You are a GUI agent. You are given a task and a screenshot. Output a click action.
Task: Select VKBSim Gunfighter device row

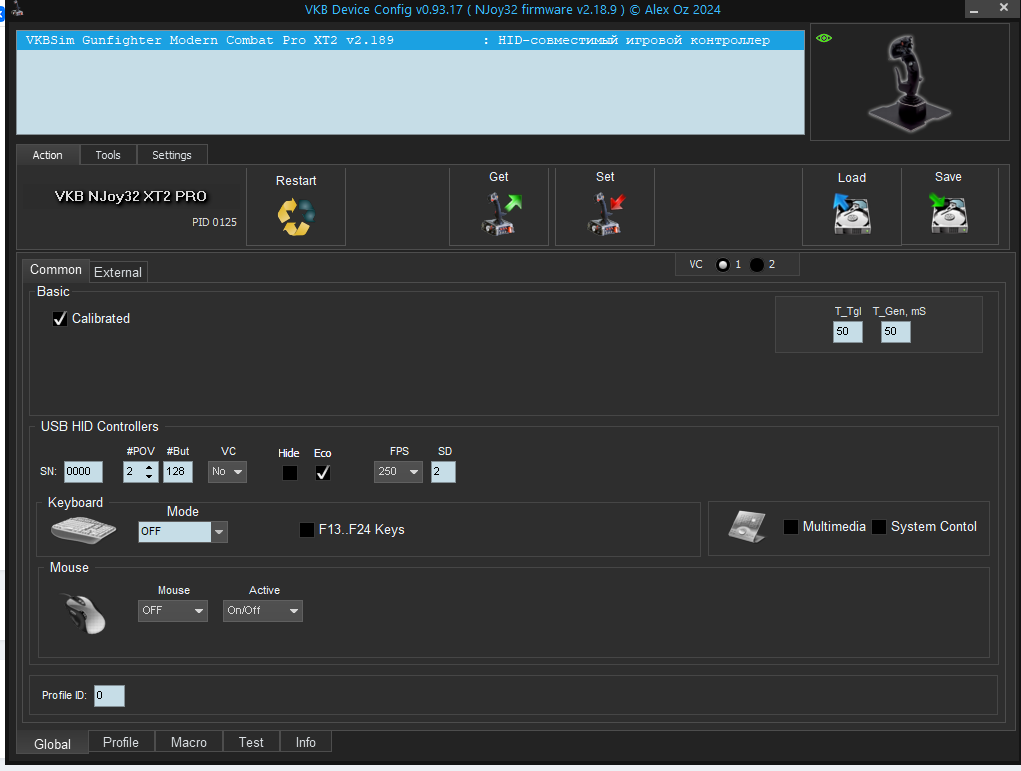410,40
